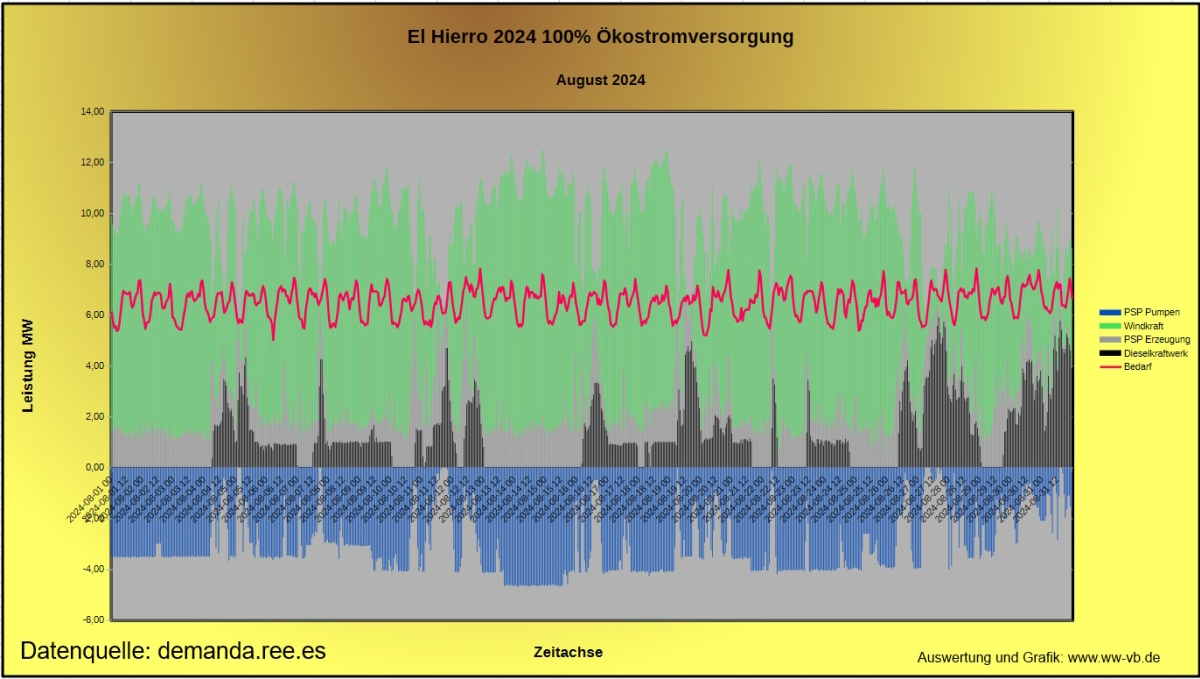Click the green Windkraft legend swatch
The image size is (1200, 679).
(x=1110, y=326)
